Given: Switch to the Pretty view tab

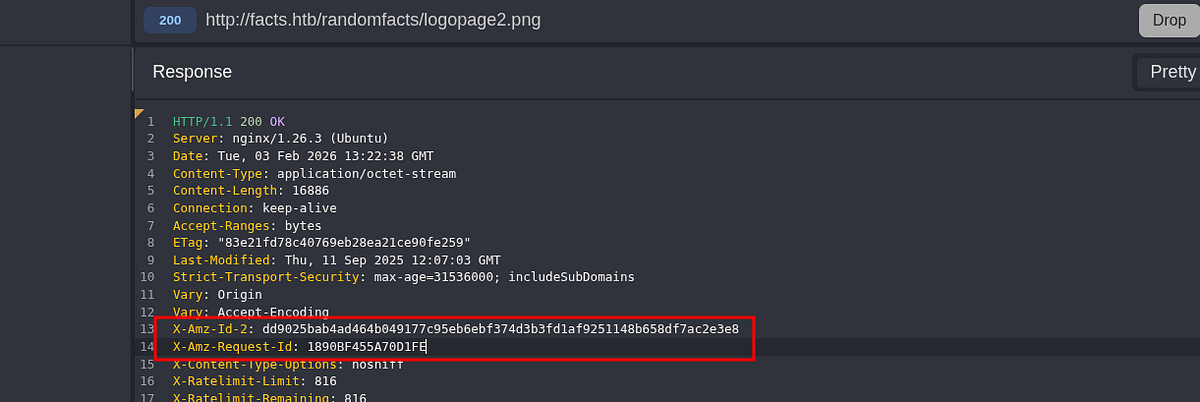Looking at the screenshot, I should click(1172, 72).
